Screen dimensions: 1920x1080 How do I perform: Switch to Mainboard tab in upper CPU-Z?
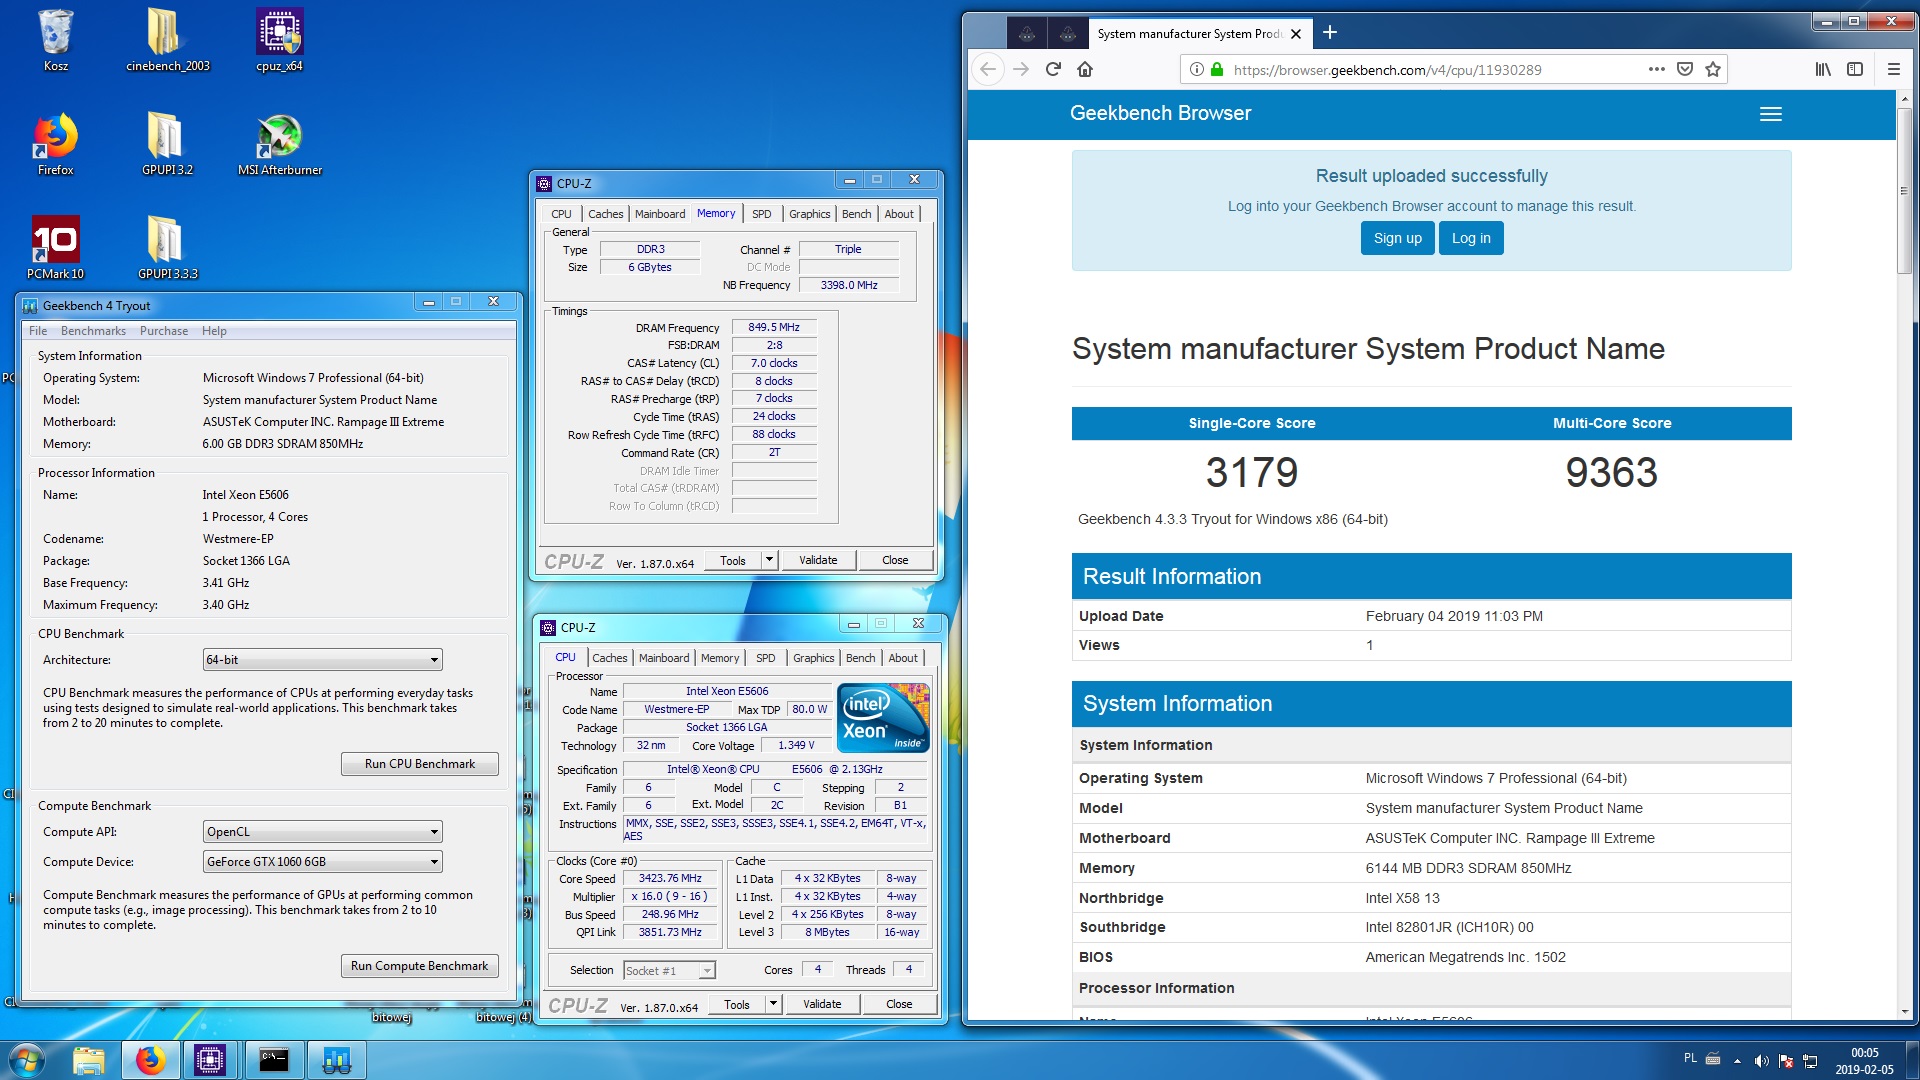pos(660,214)
